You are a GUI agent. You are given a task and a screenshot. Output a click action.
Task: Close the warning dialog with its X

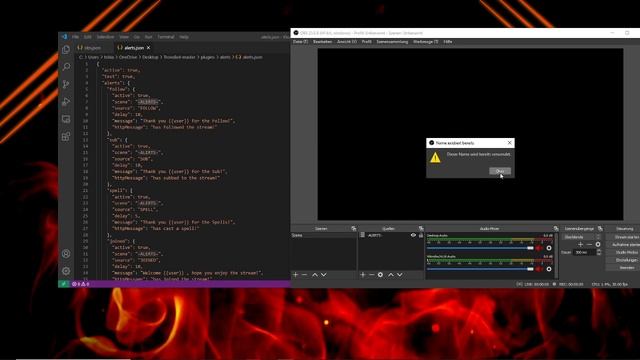pos(509,143)
